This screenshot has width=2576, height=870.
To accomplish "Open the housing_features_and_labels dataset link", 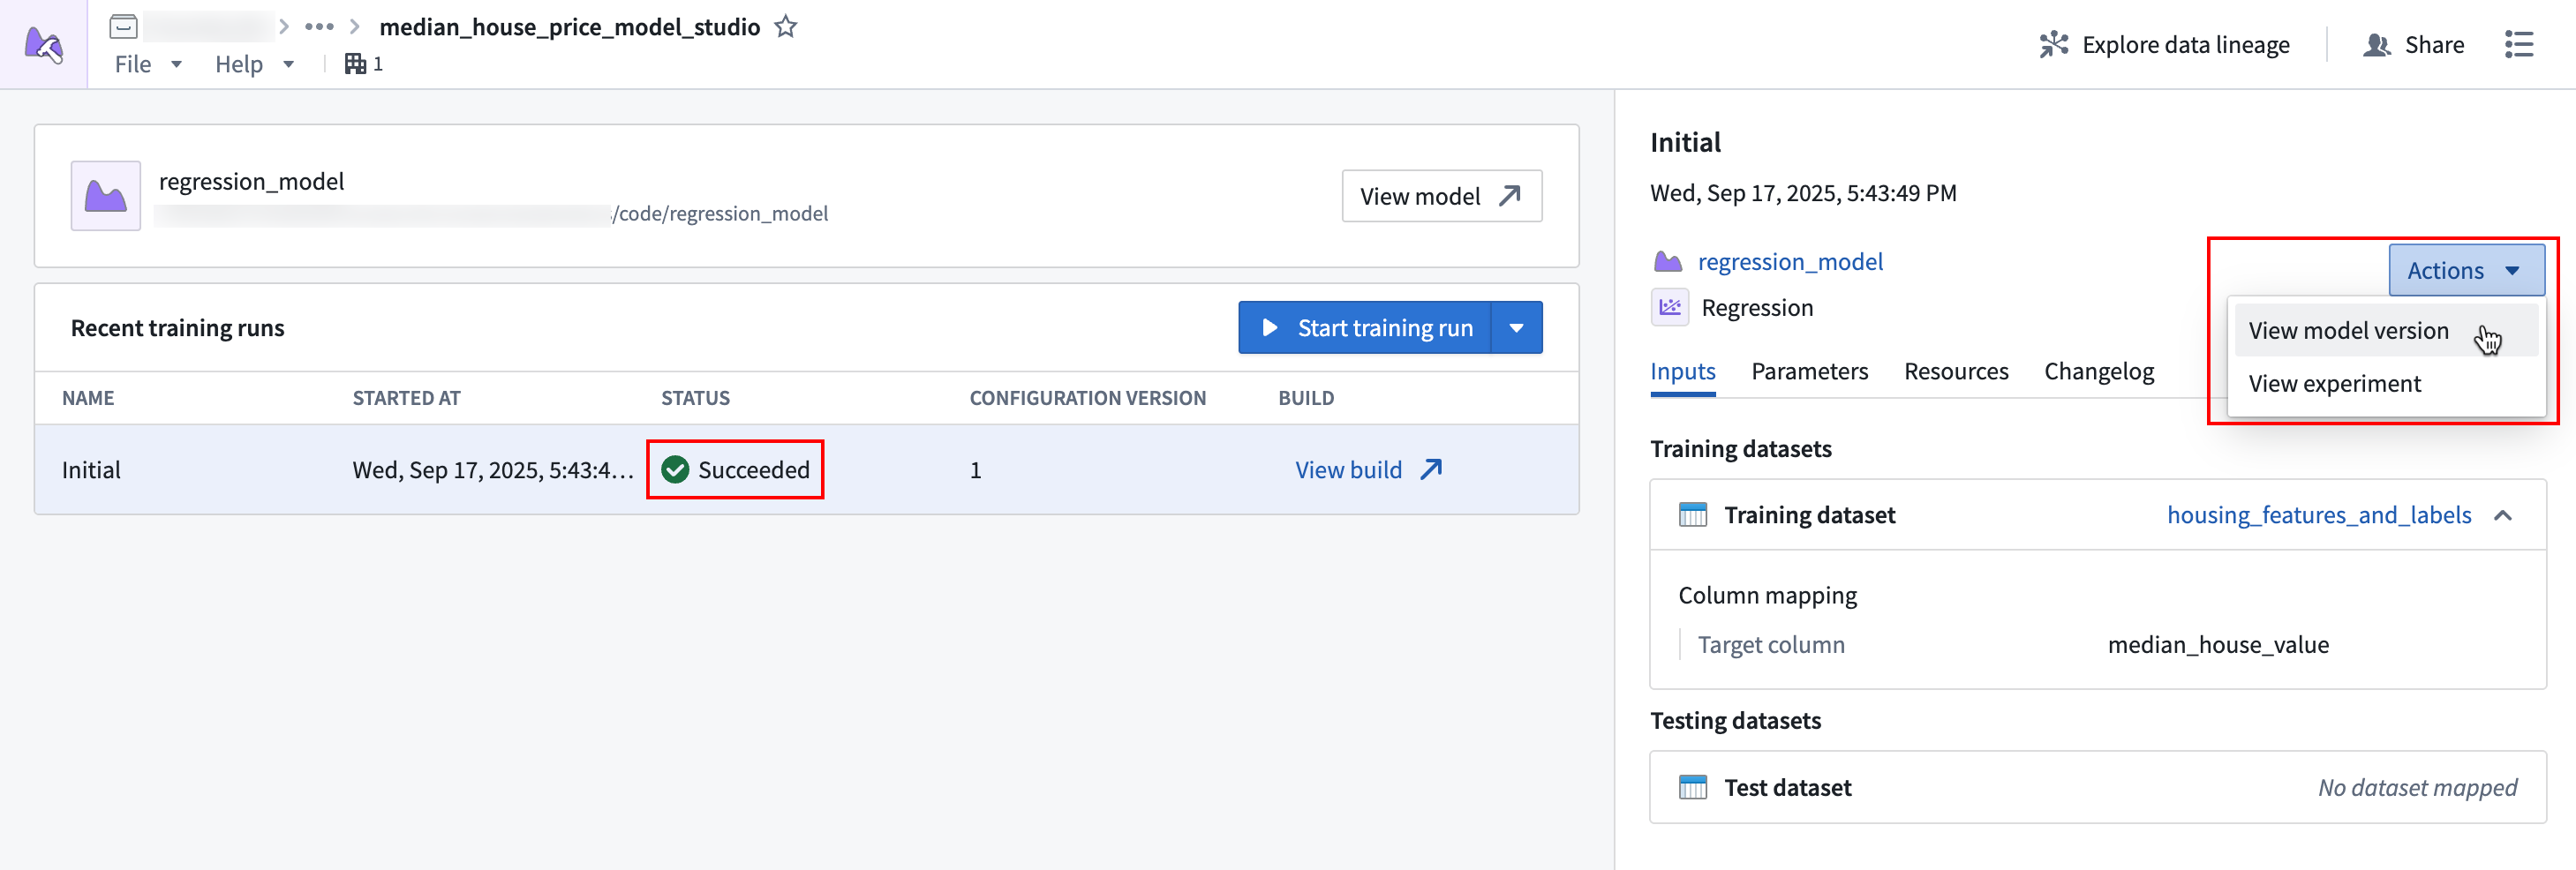I will coord(2318,516).
